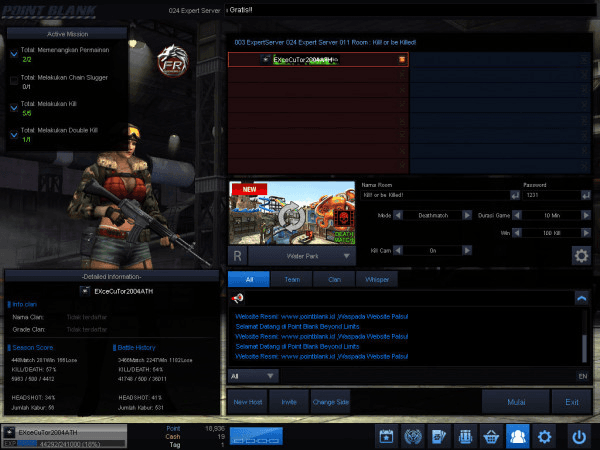Click first Website Resmi chat message
This screenshot has height=450, width=600.
coord(321,316)
